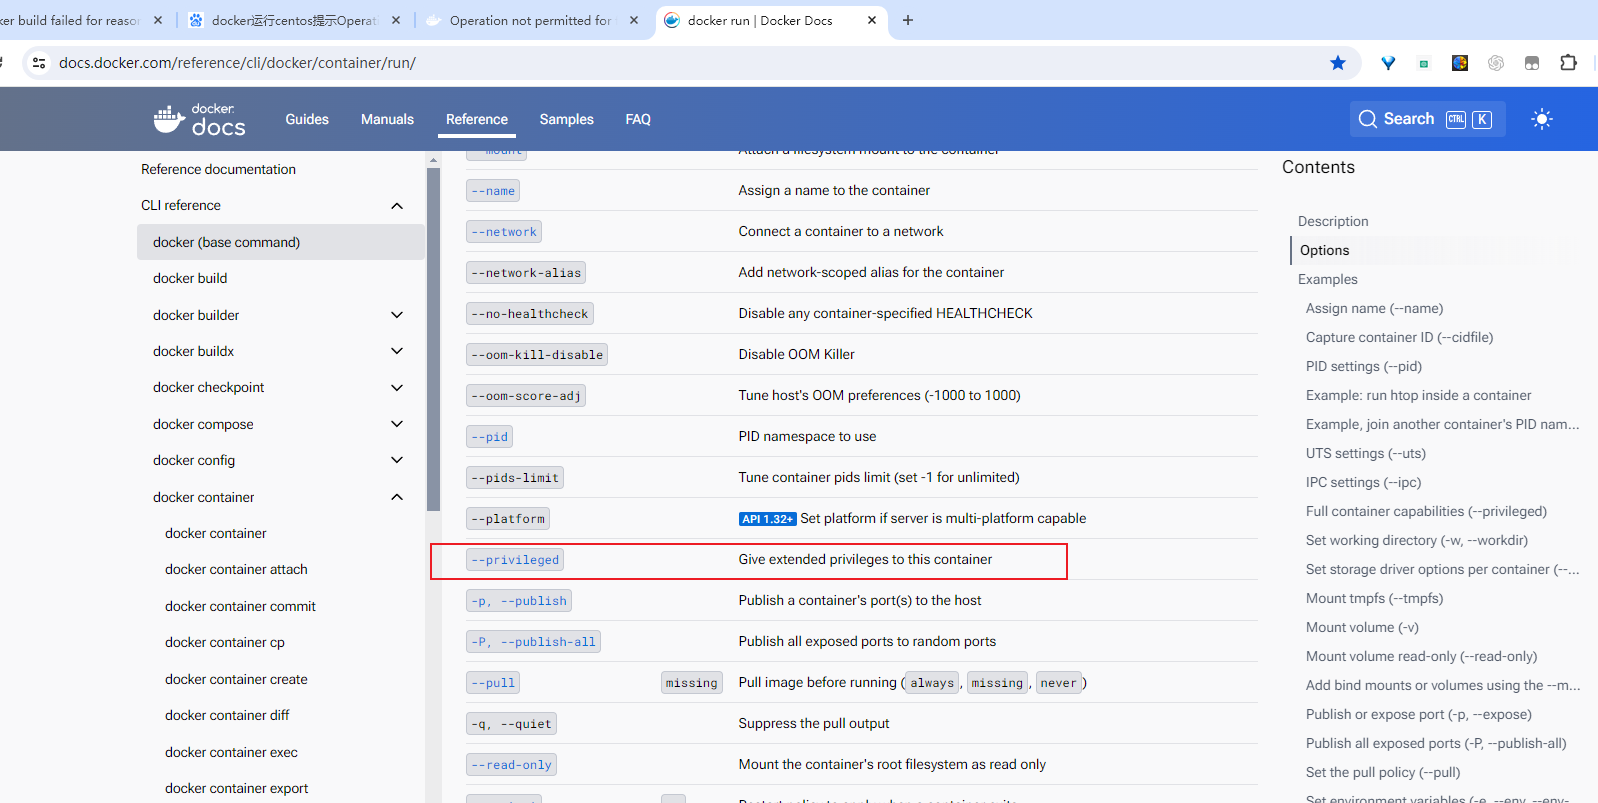Close the 'docker run | Docker Docs' tab
Viewport: 1598px width, 803px height.
coord(872,20)
